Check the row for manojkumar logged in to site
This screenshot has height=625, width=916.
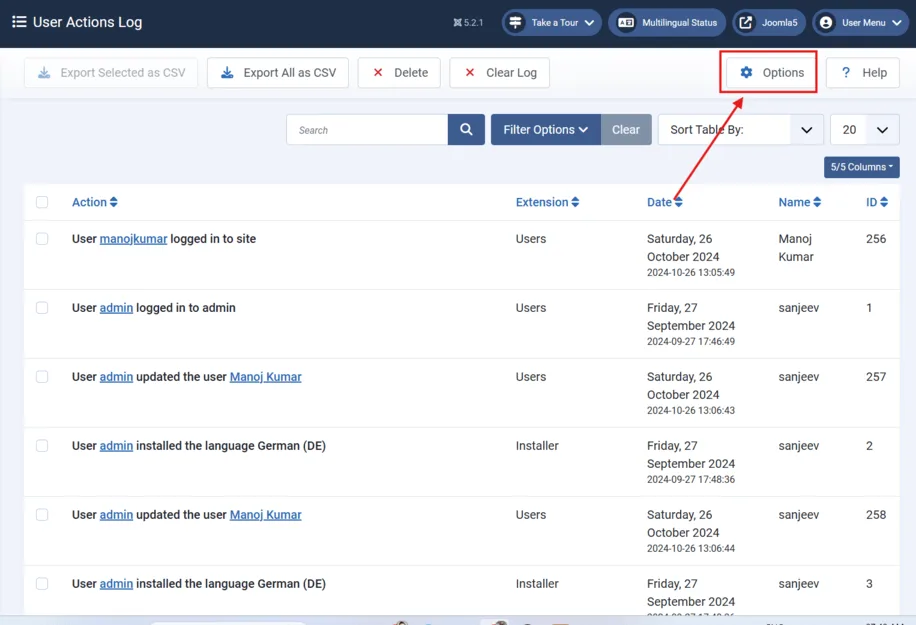[x=42, y=239]
